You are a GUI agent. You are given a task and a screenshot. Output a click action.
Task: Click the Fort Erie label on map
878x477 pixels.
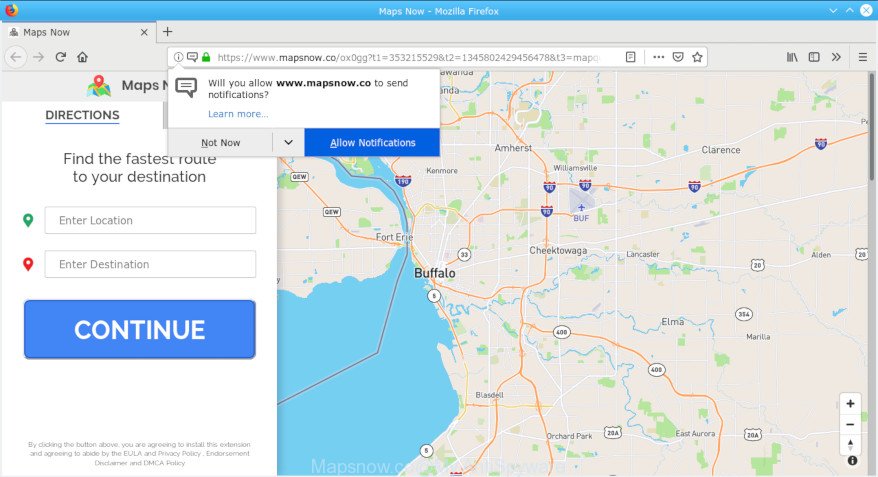click(394, 237)
